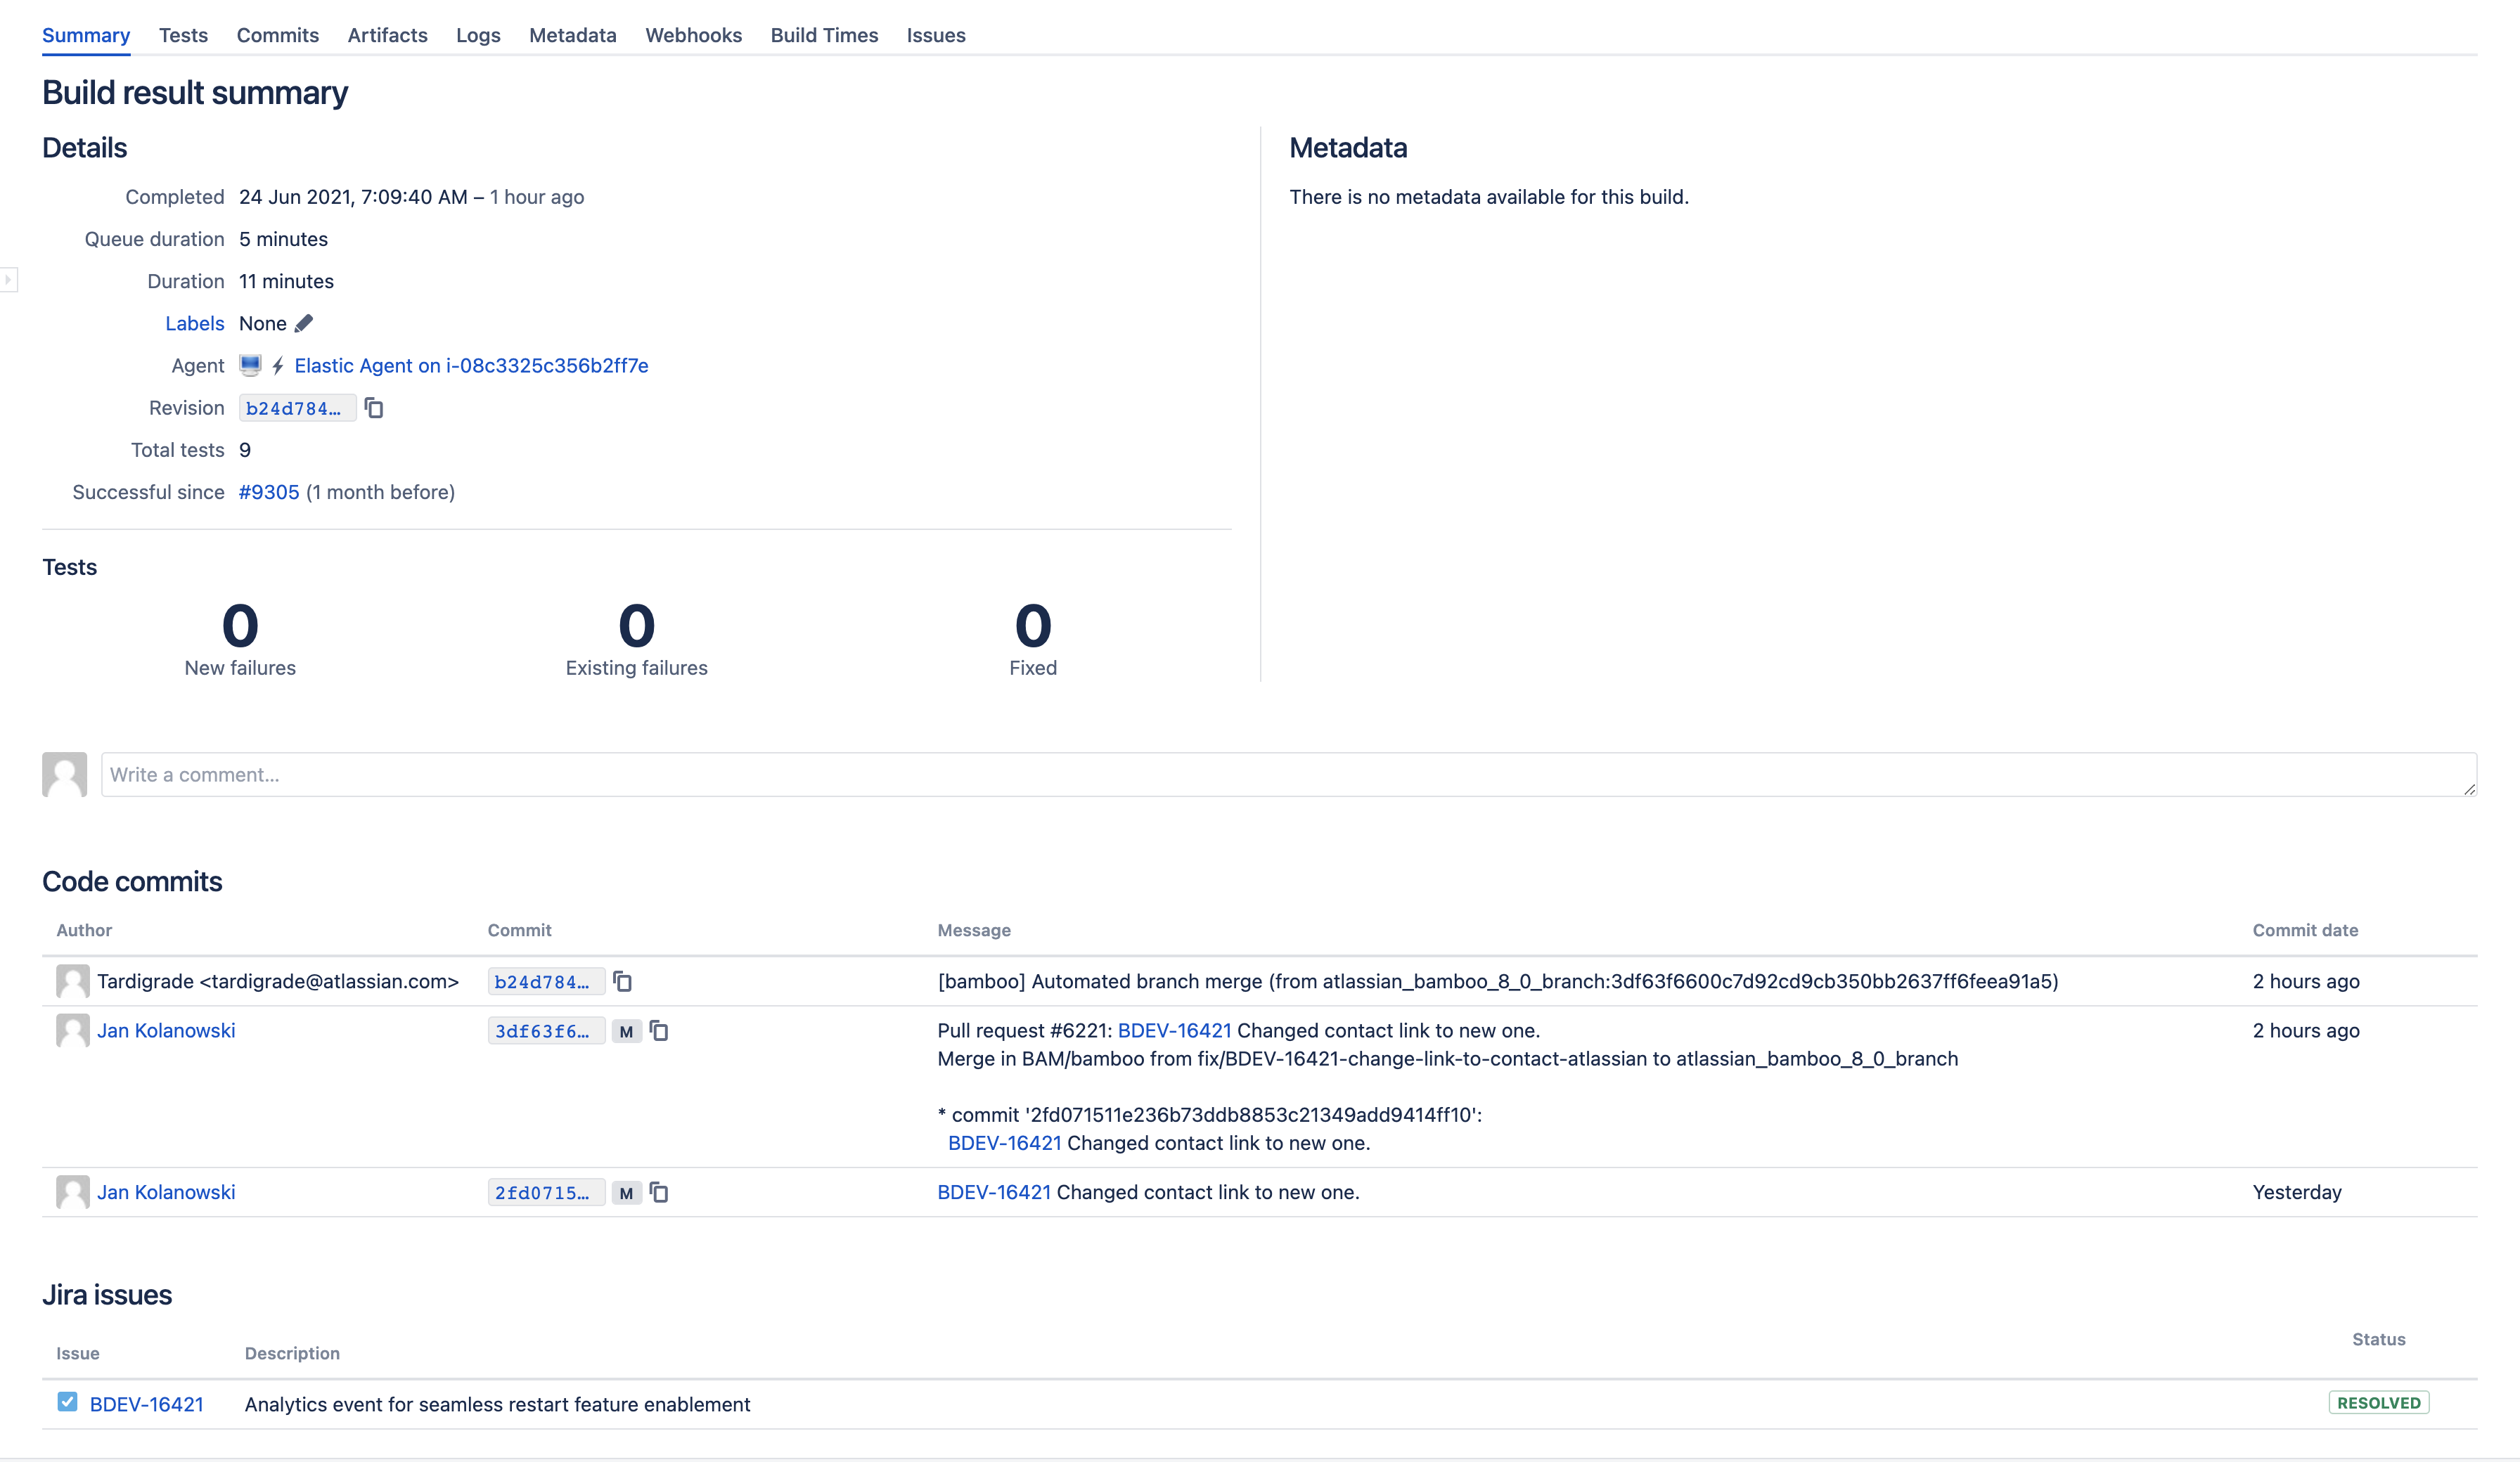Open build #9305 link
This screenshot has width=2520, height=1462.
pyautogui.click(x=269, y=492)
